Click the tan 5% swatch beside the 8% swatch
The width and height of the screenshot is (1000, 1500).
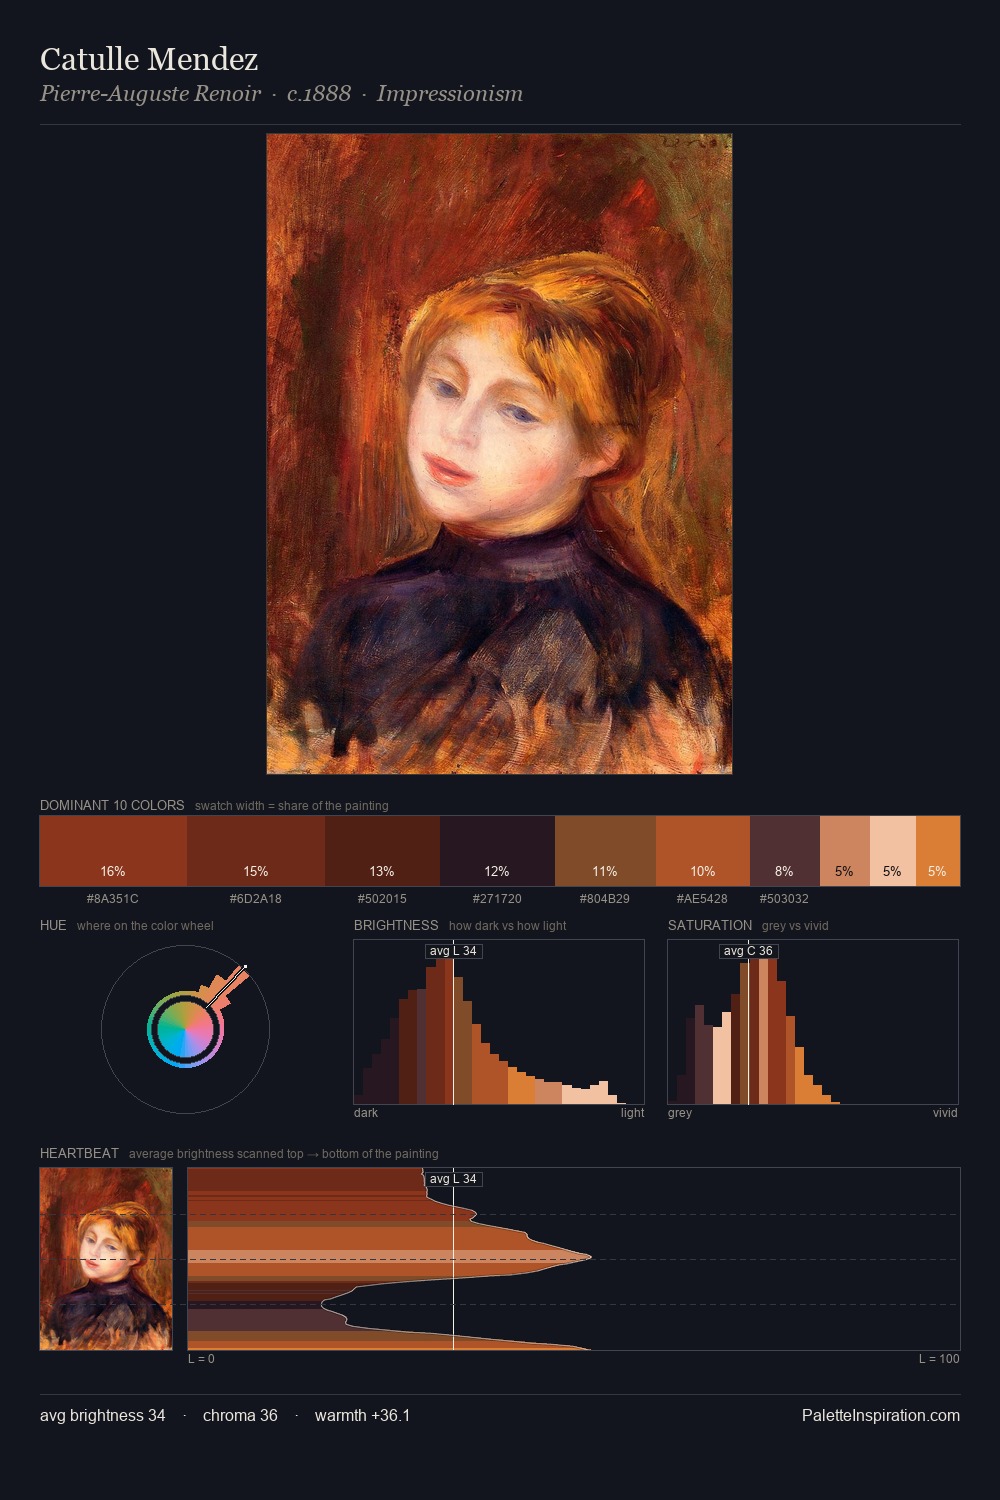[845, 851]
